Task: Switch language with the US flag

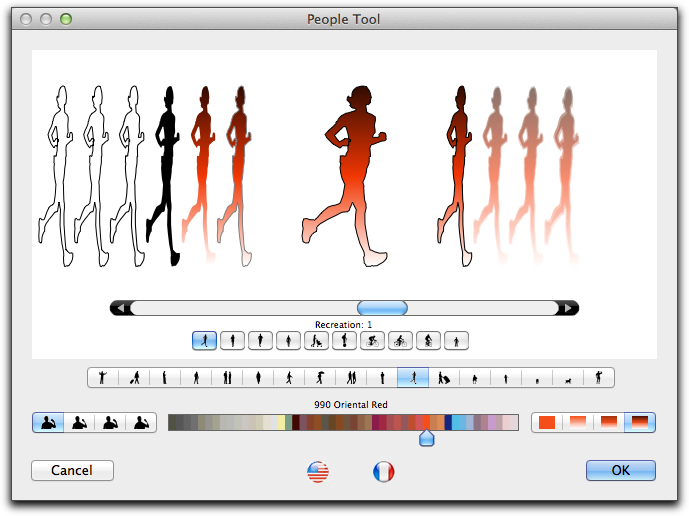Action: pyautogui.click(x=318, y=472)
